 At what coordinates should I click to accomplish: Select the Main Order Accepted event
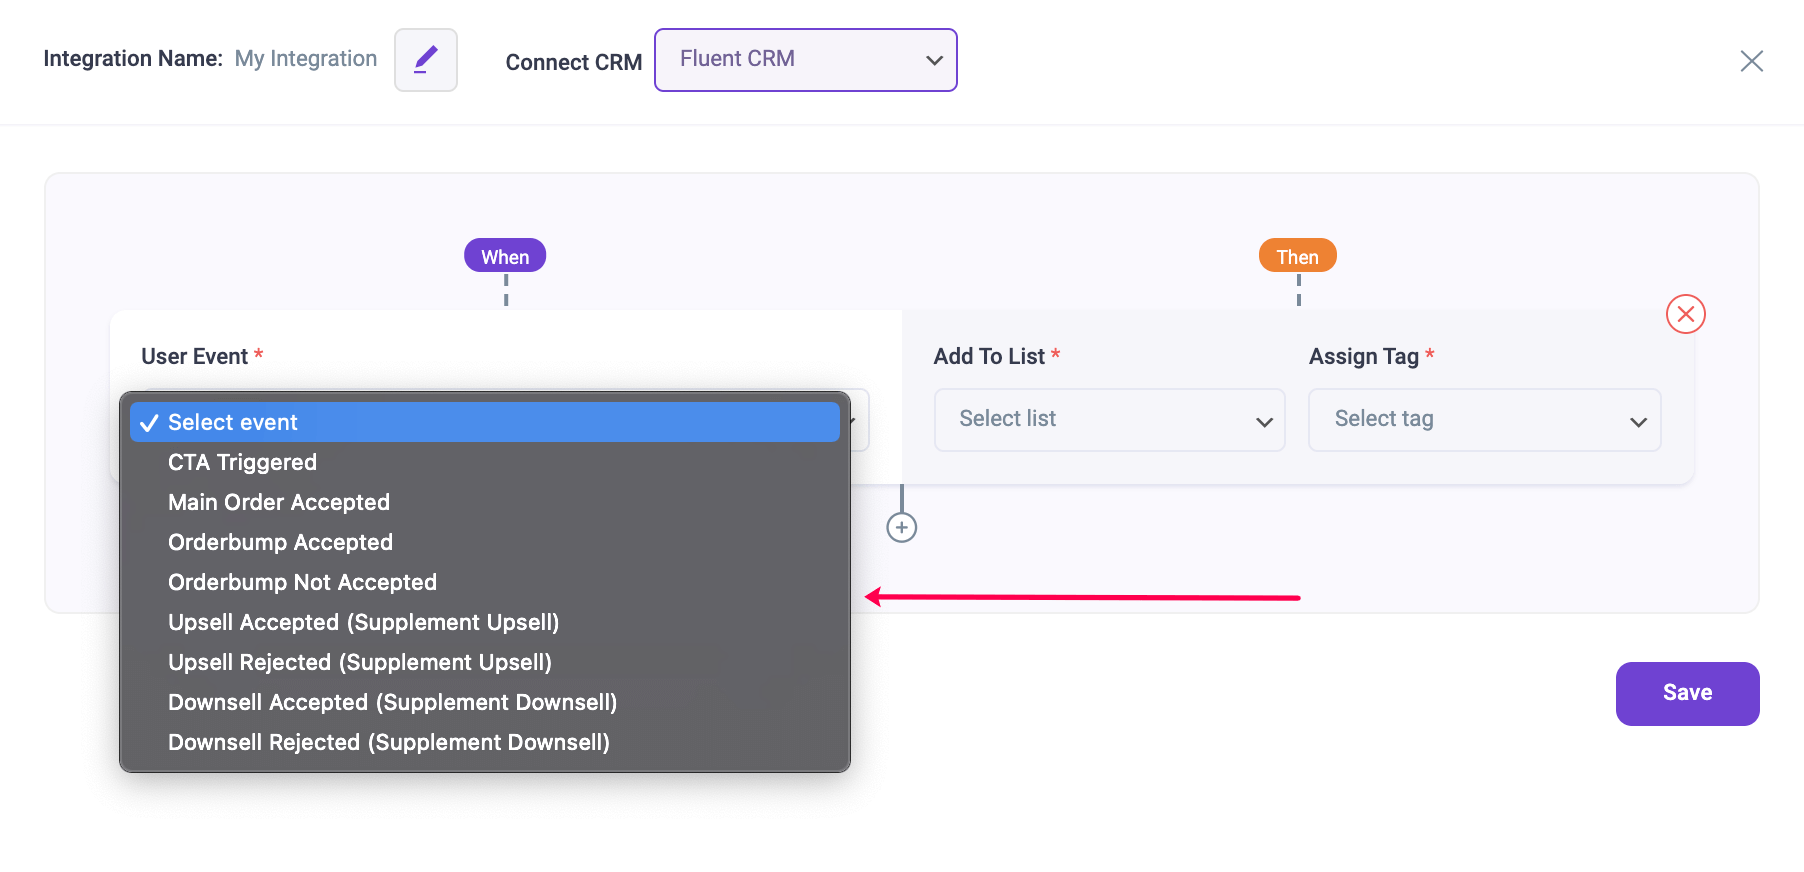[278, 502]
